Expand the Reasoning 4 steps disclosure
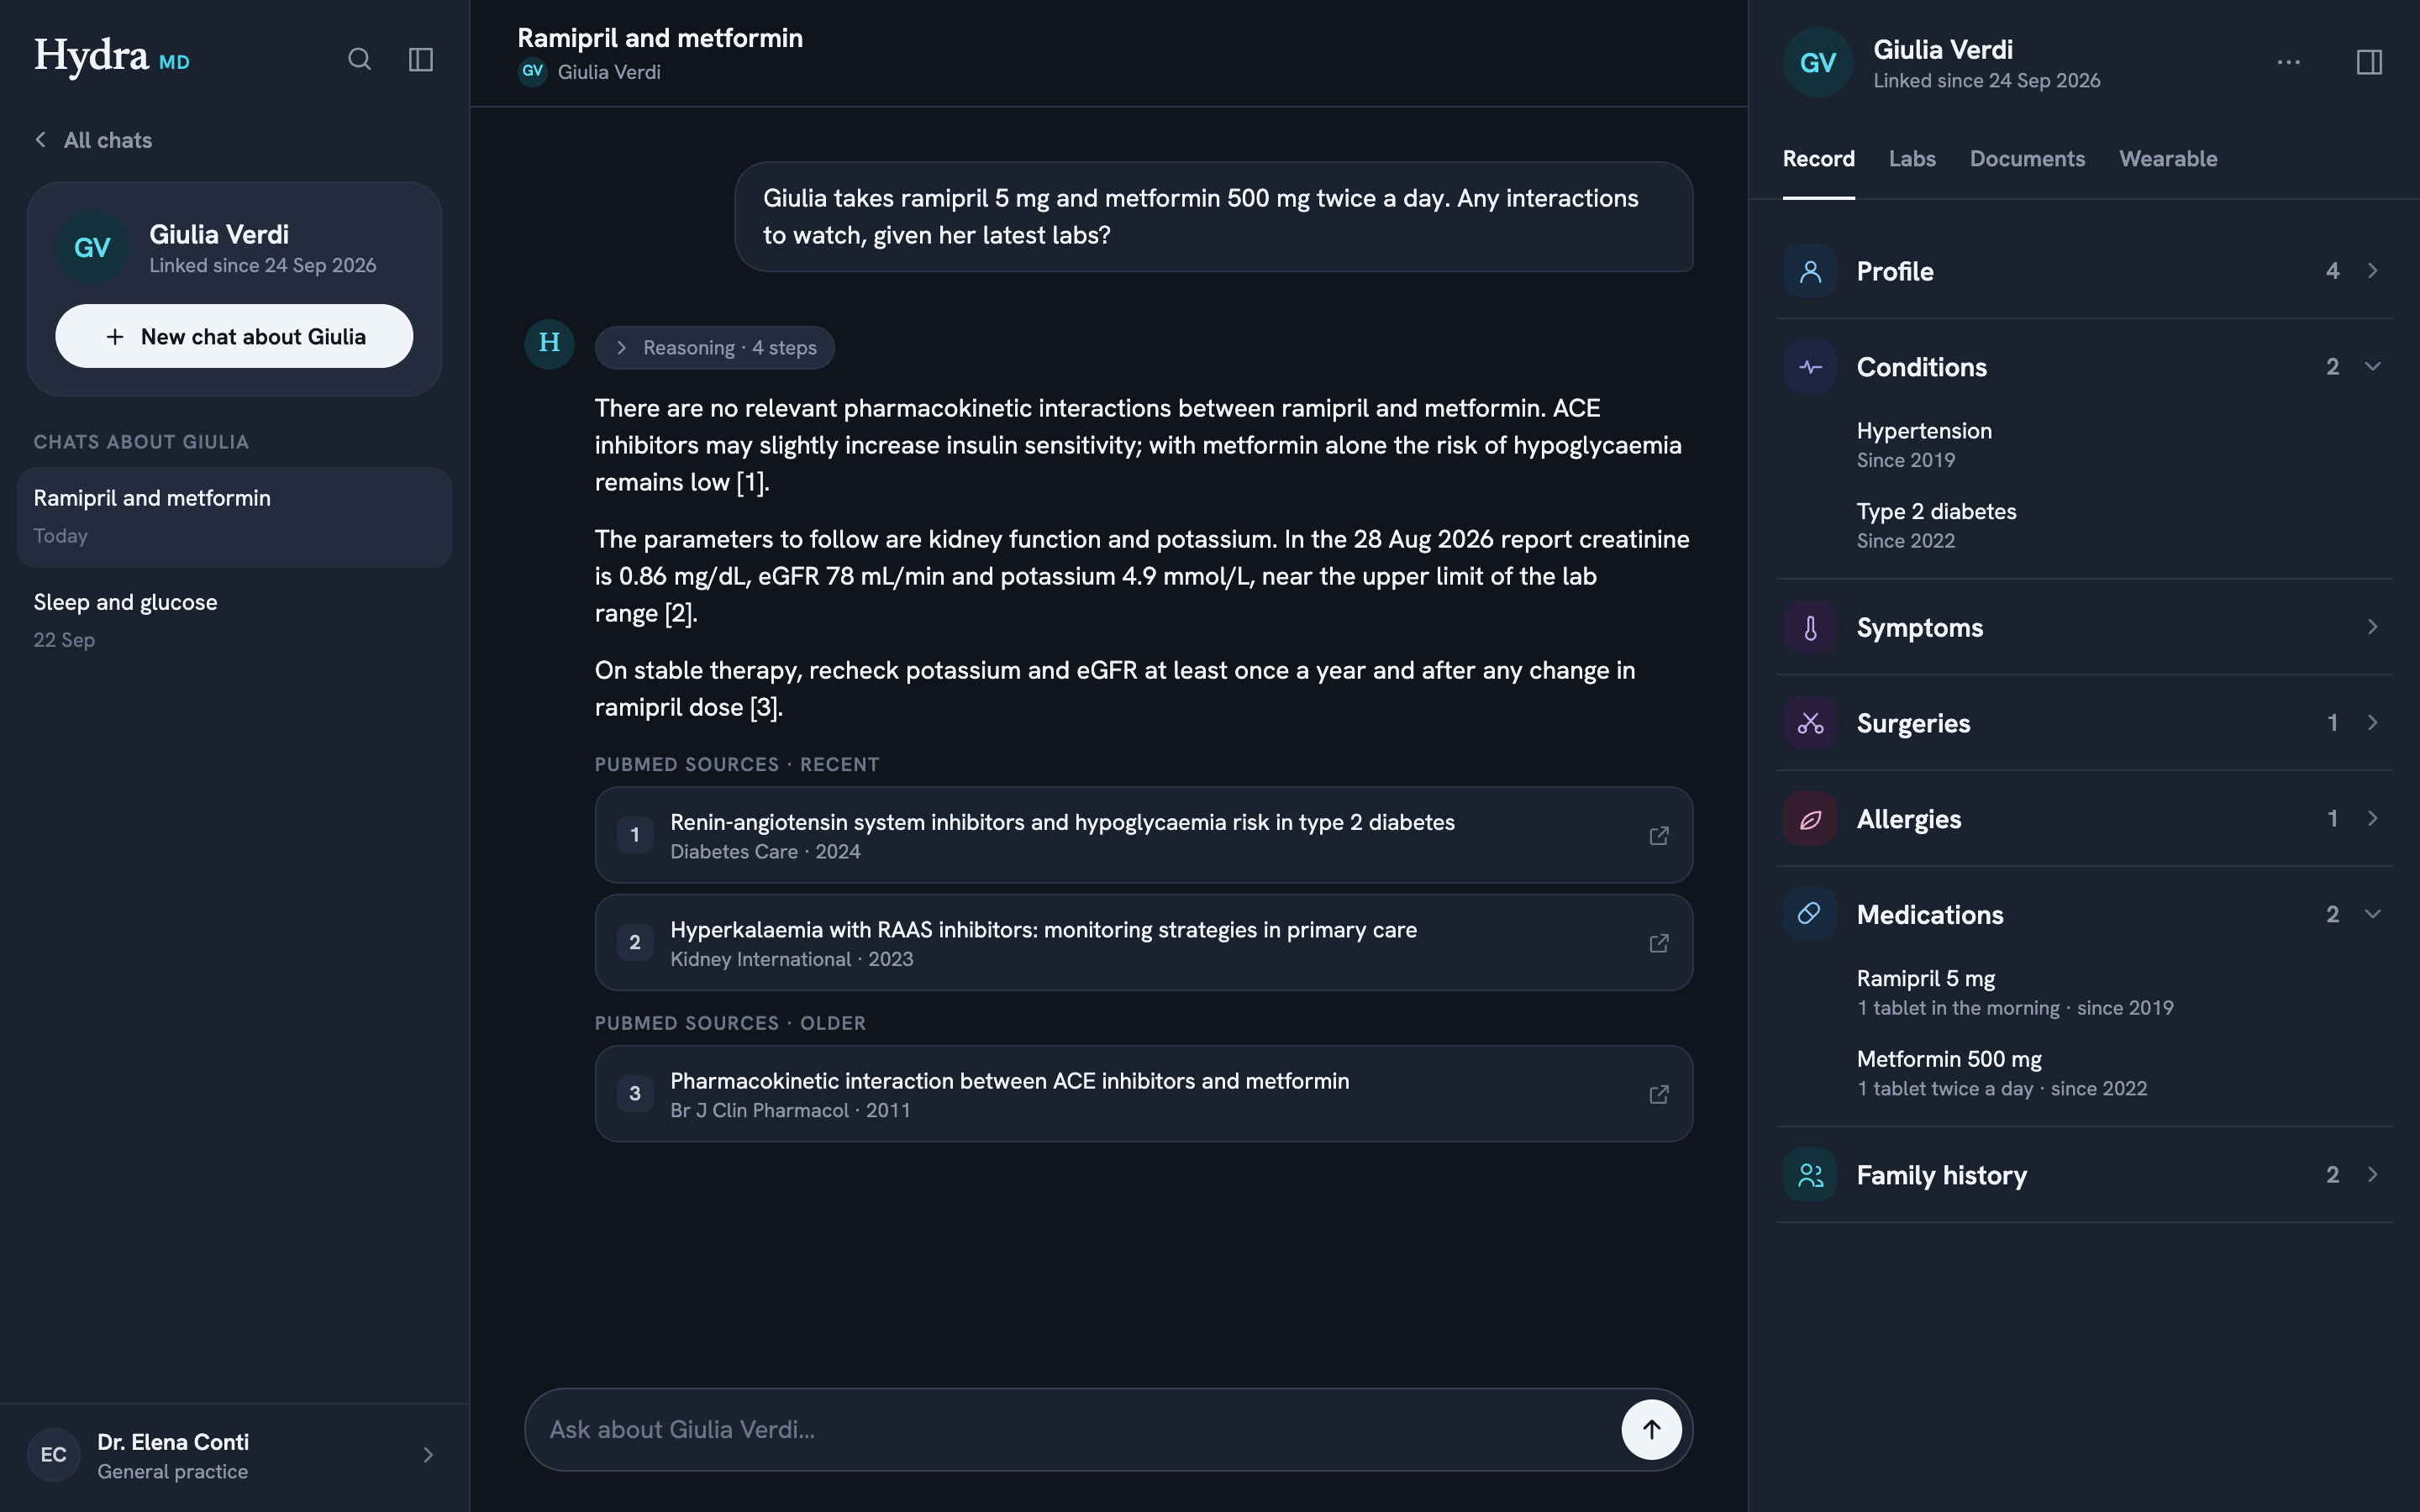This screenshot has width=2420, height=1512. (714, 347)
